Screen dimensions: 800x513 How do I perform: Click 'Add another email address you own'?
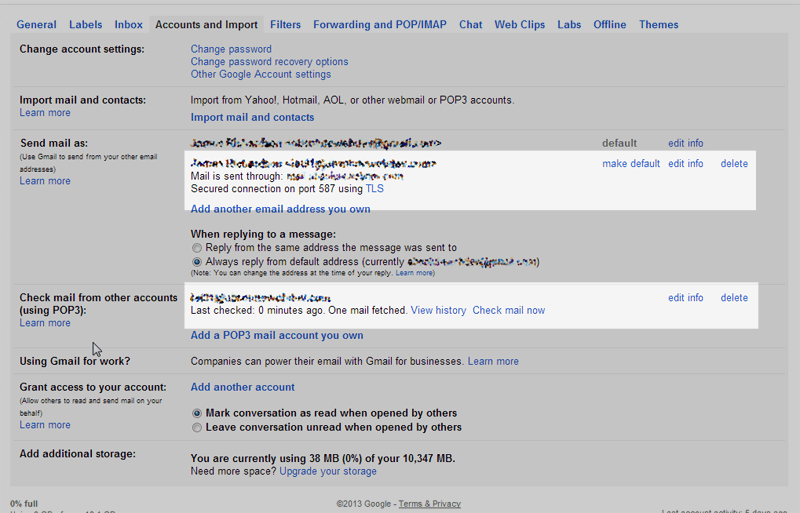point(280,209)
